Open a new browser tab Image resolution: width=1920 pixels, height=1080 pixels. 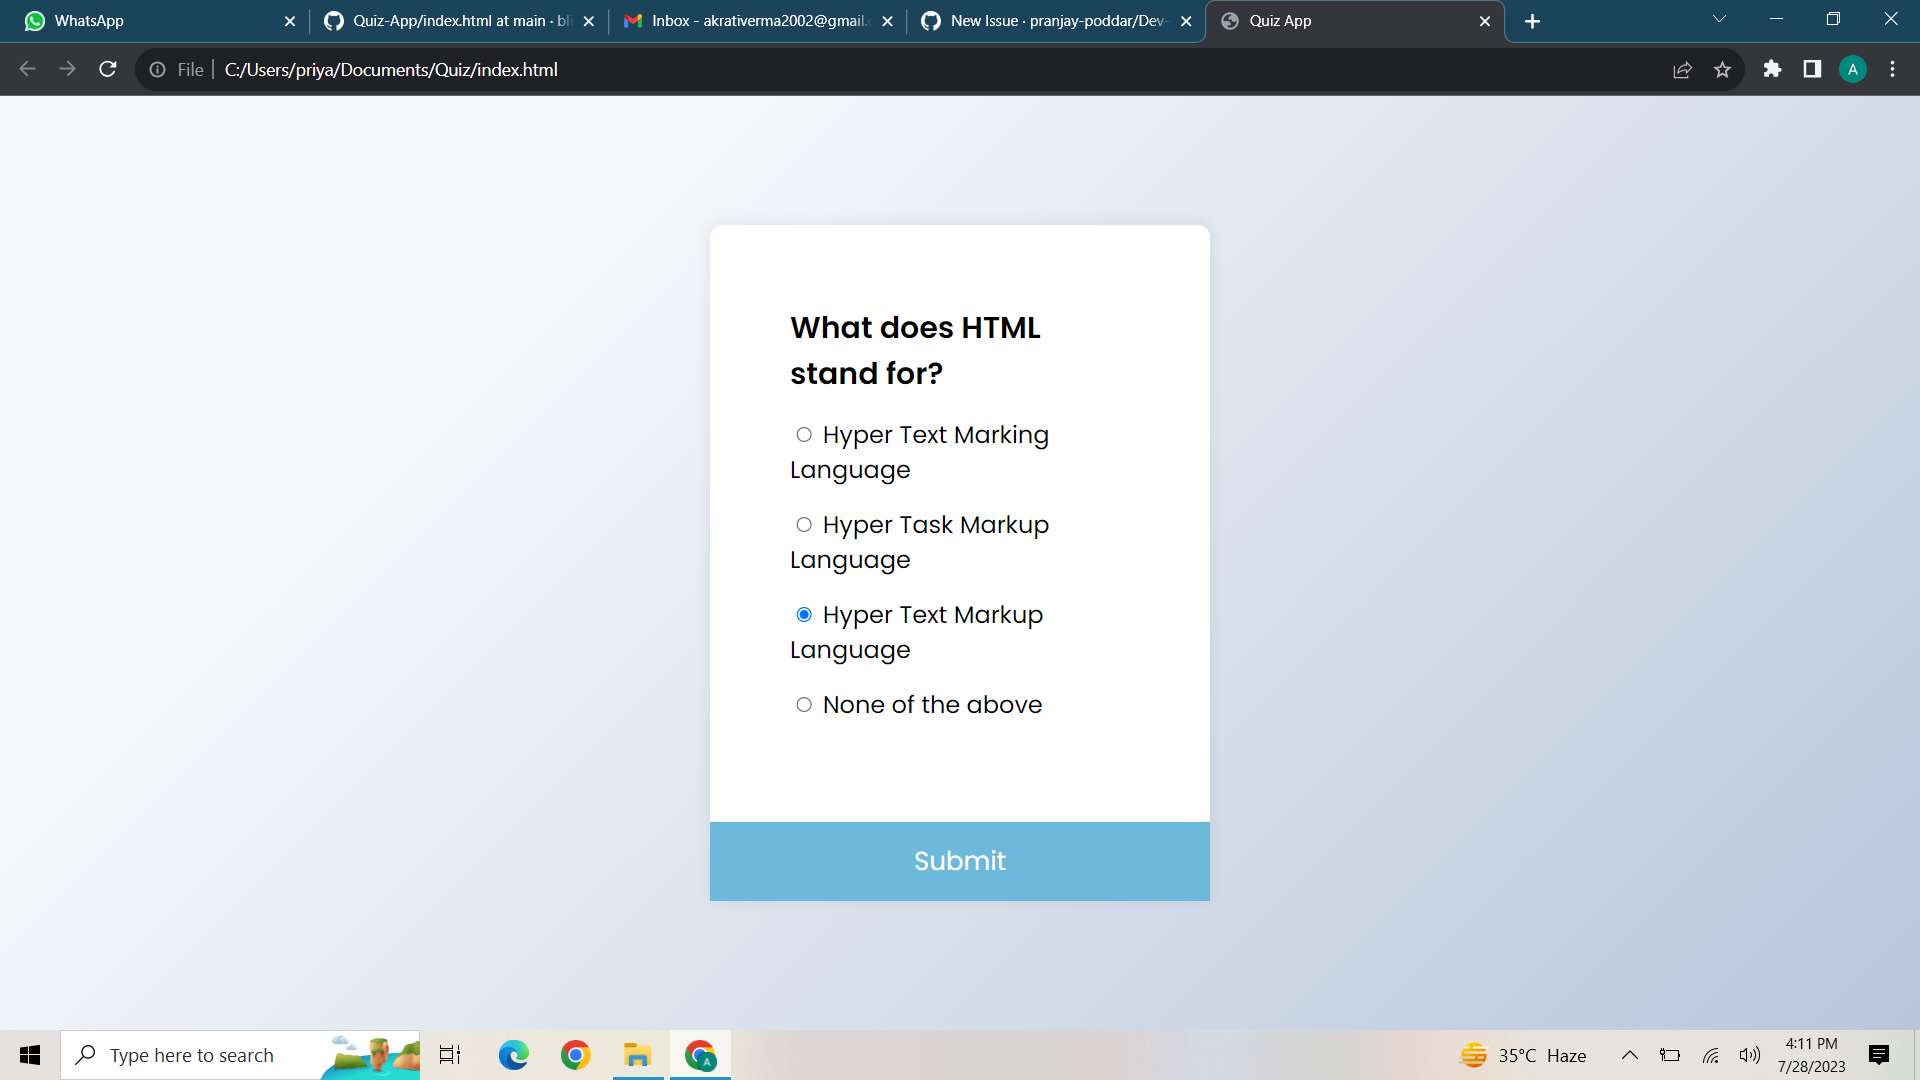(1532, 21)
